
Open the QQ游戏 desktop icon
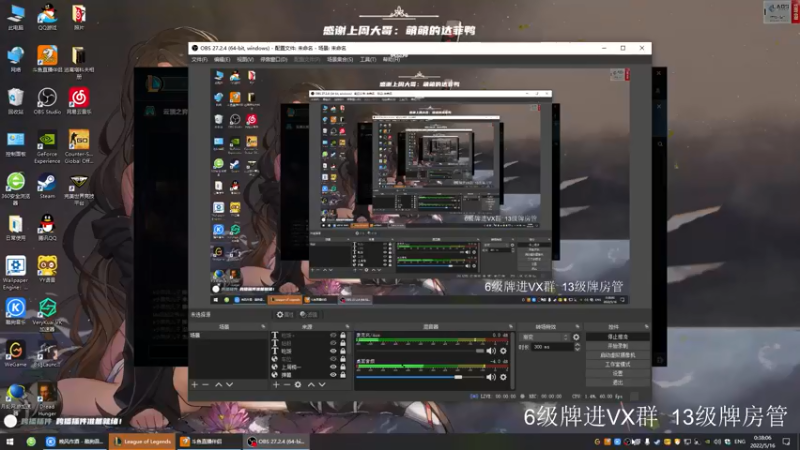click(47, 16)
